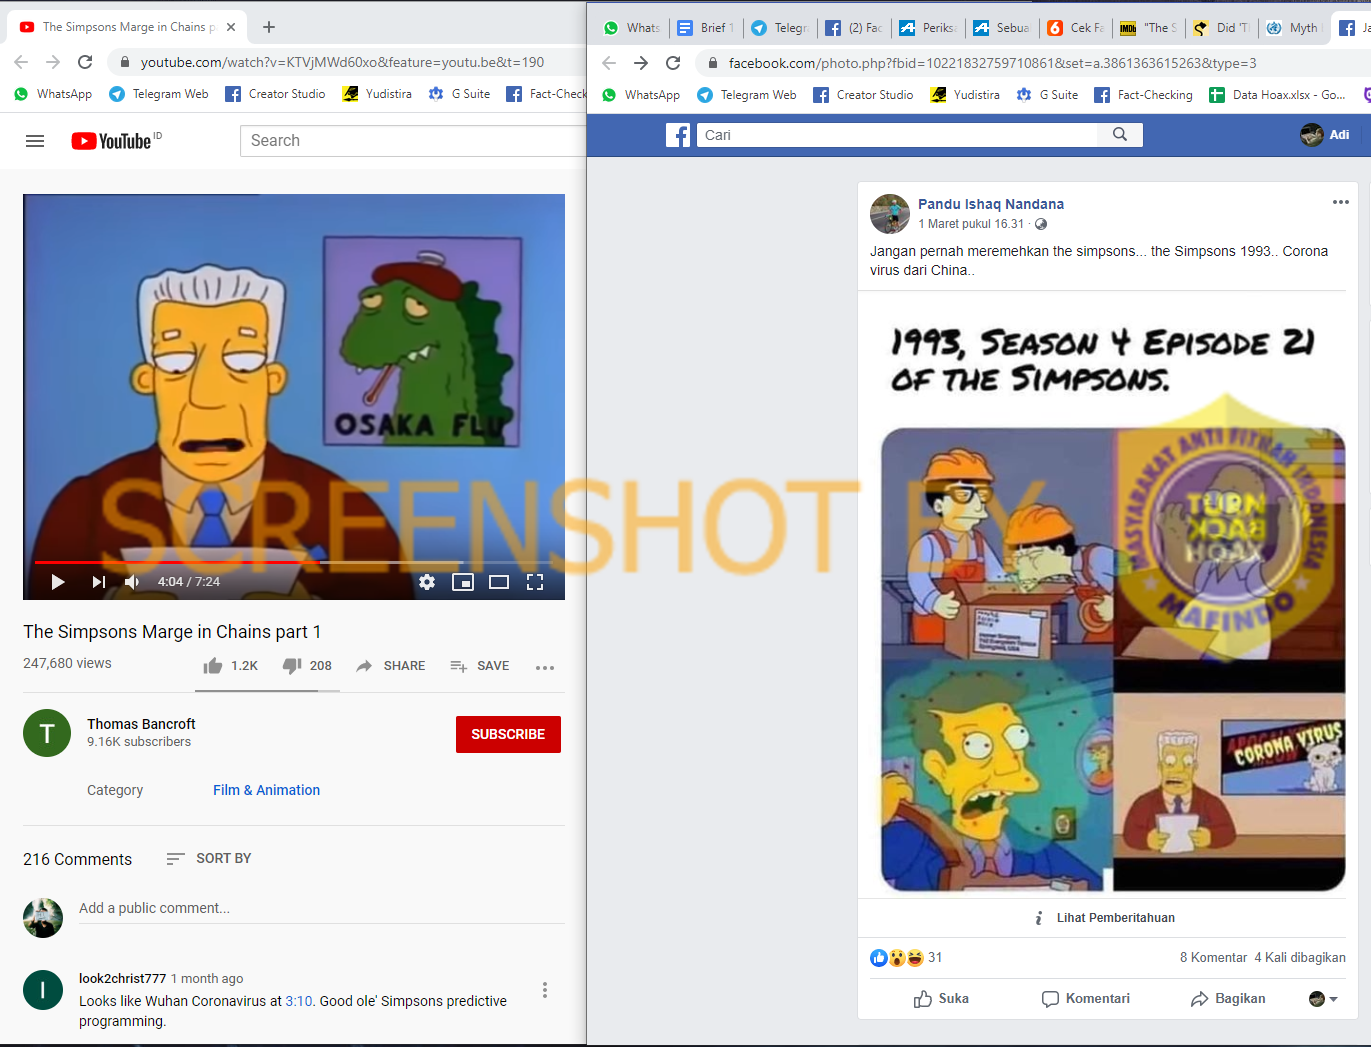Image resolution: width=1371 pixels, height=1047 pixels.
Task: Enter fullscreen on the video player
Action: pos(535,582)
